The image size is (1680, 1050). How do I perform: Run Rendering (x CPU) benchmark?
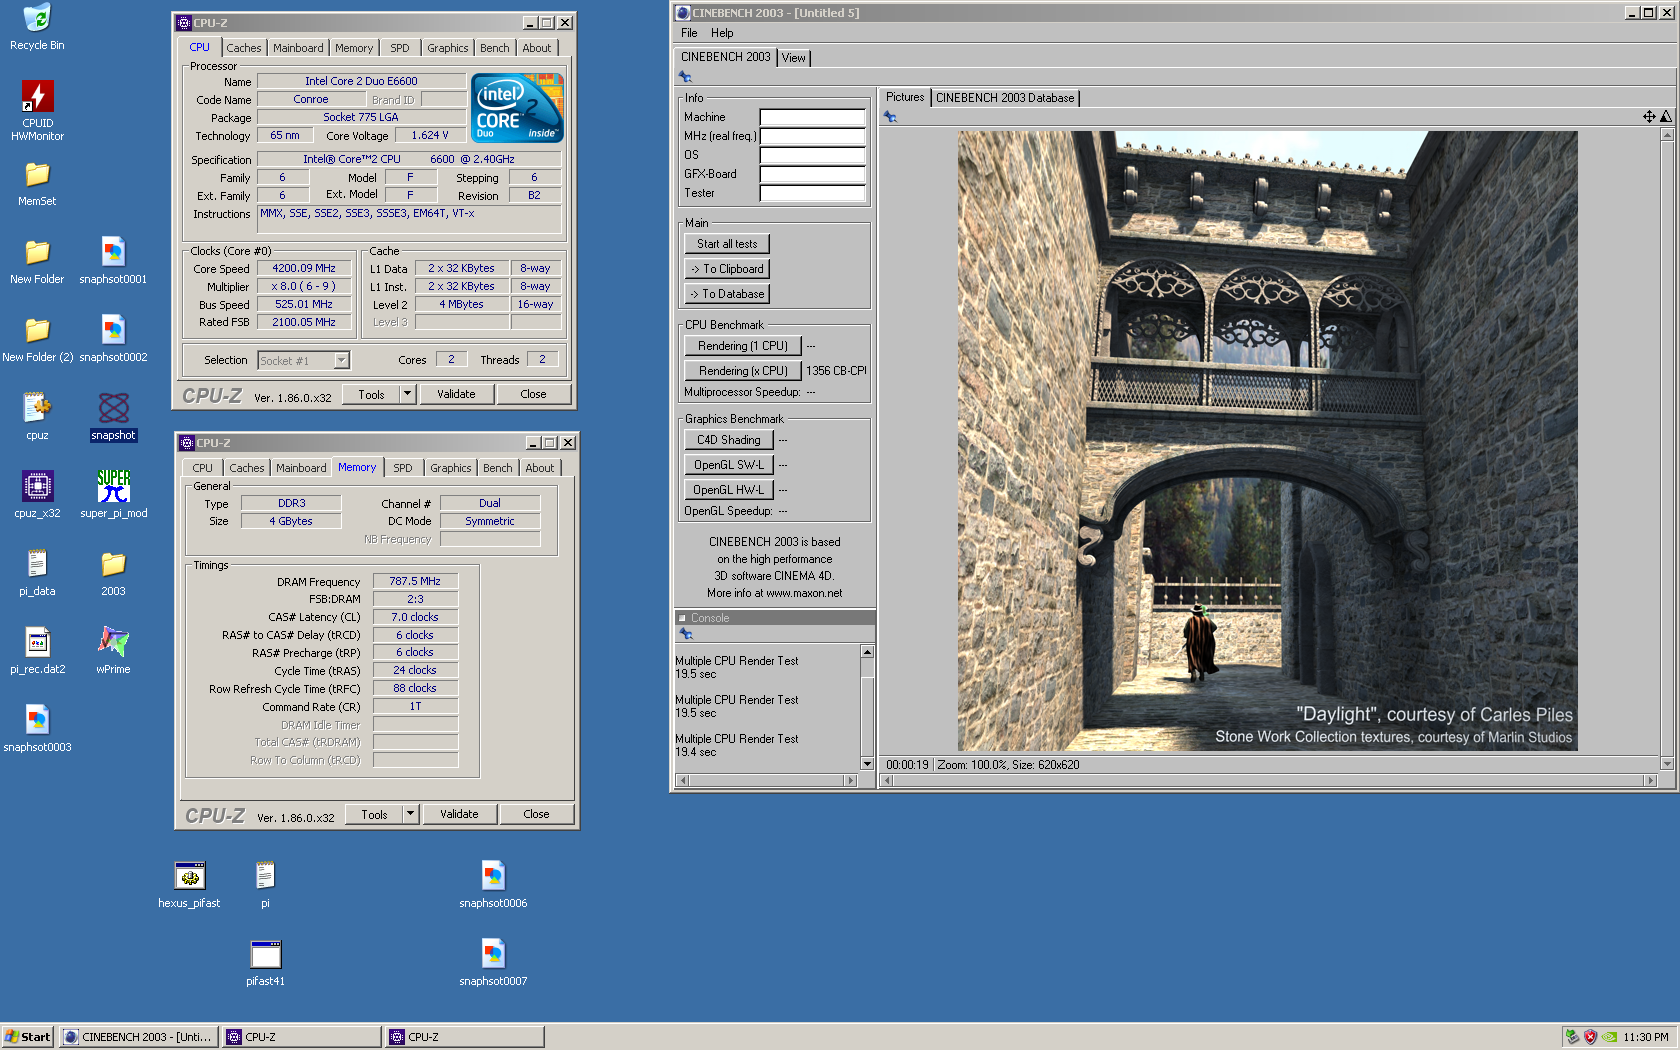(x=743, y=371)
